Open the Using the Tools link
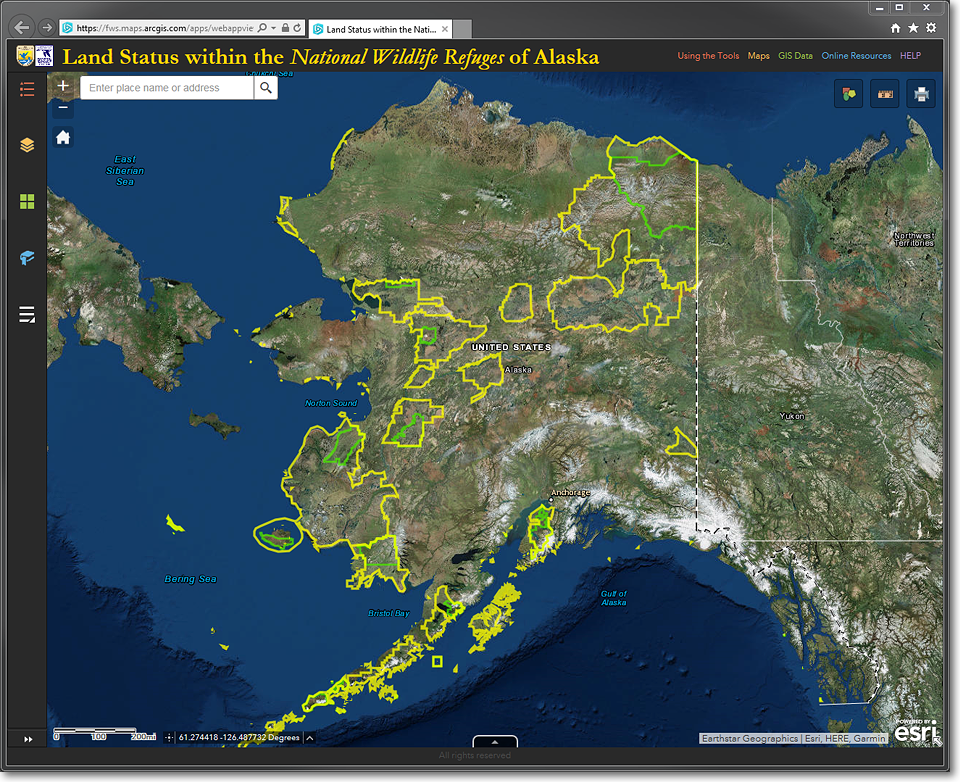The height and width of the screenshot is (782, 960). (x=708, y=56)
